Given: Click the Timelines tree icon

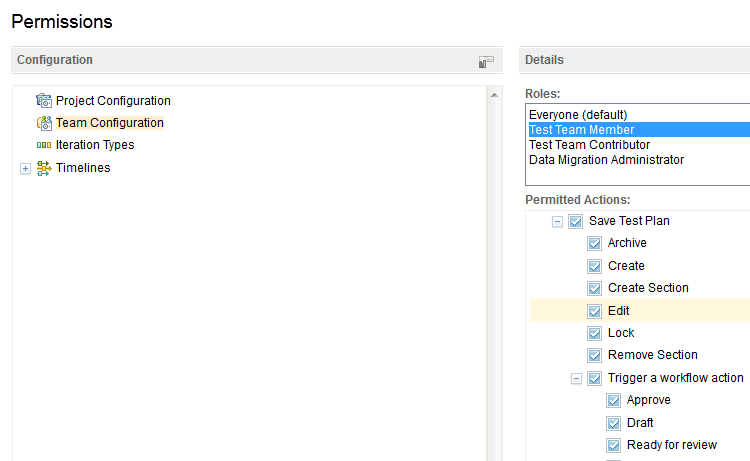Looking at the screenshot, I should [x=43, y=168].
